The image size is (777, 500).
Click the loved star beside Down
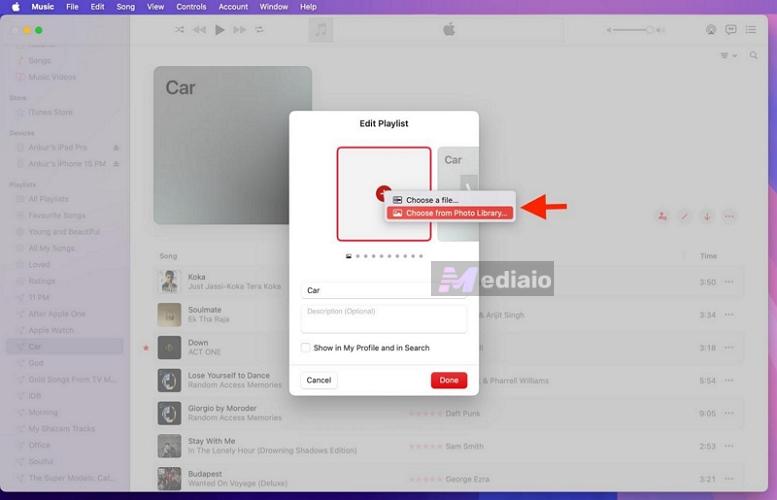pyautogui.click(x=146, y=348)
